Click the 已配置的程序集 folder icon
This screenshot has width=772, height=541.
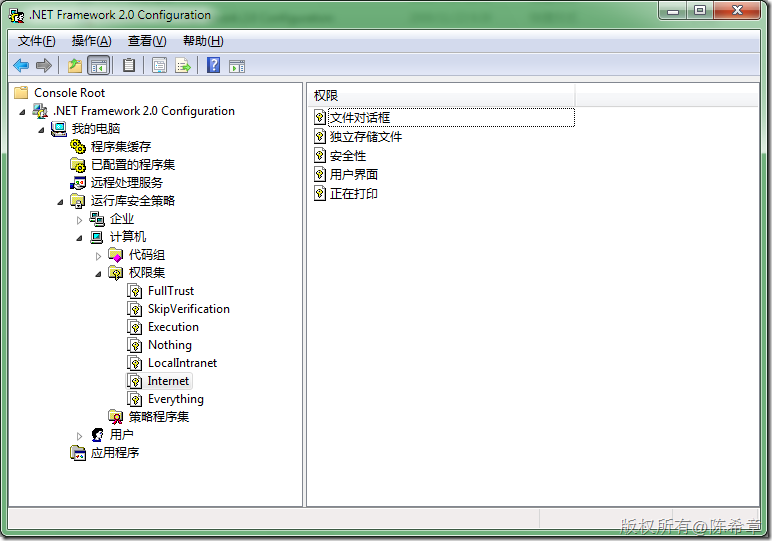[x=78, y=165]
